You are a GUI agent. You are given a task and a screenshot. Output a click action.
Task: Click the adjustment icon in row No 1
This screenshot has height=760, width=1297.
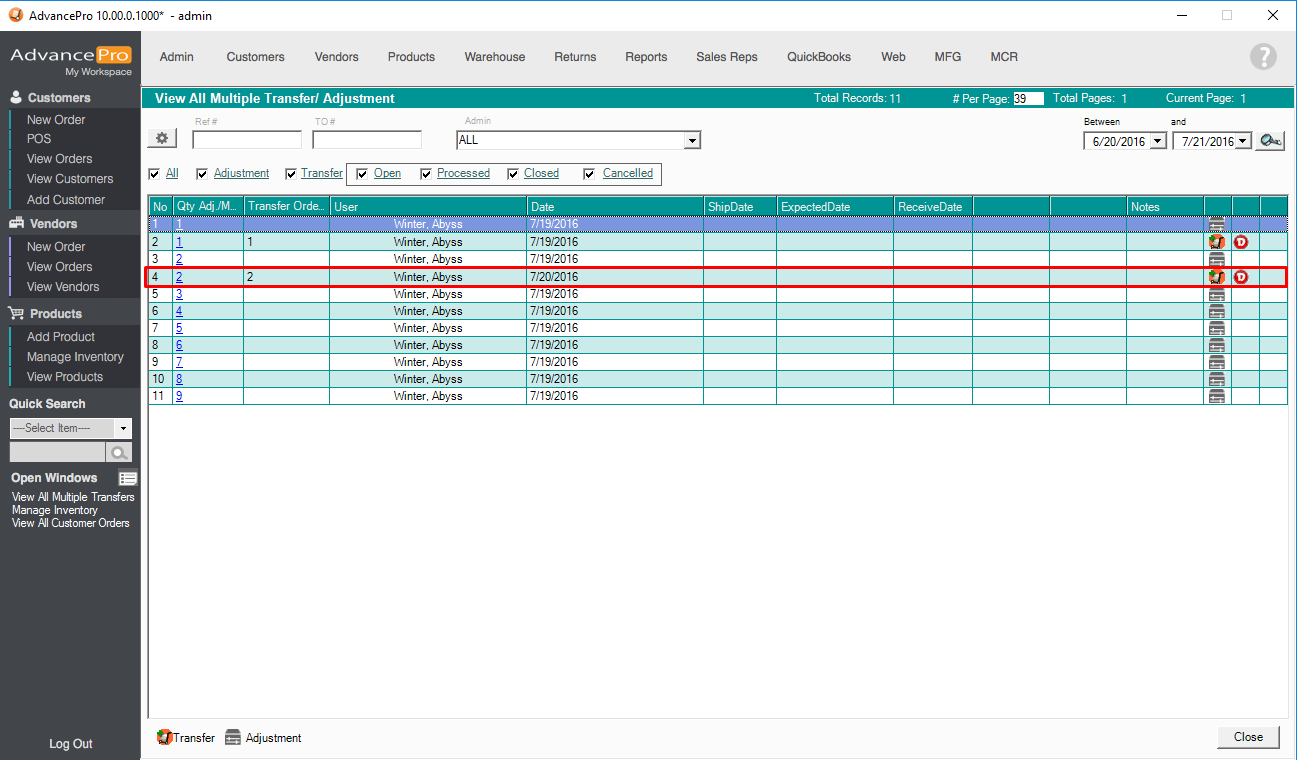(1217, 224)
